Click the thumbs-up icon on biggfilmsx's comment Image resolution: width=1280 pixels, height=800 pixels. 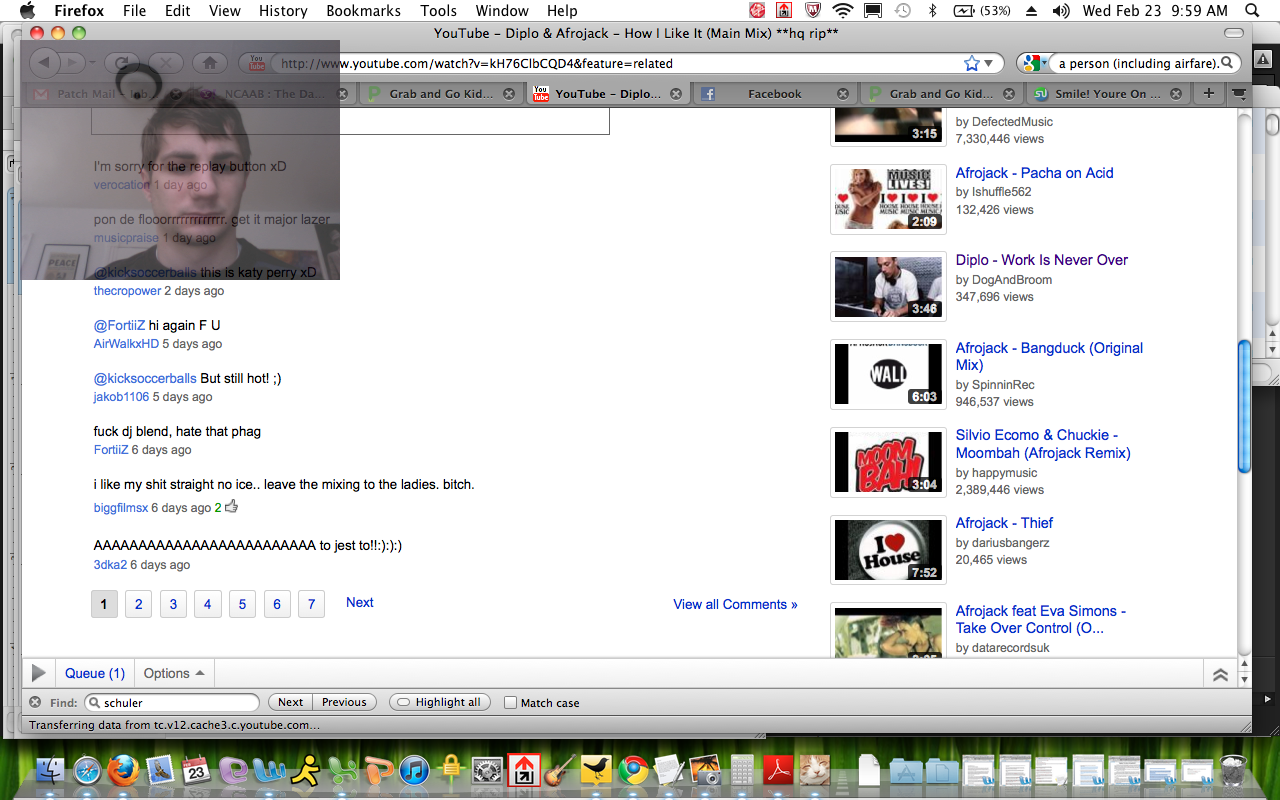click(x=232, y=507)
